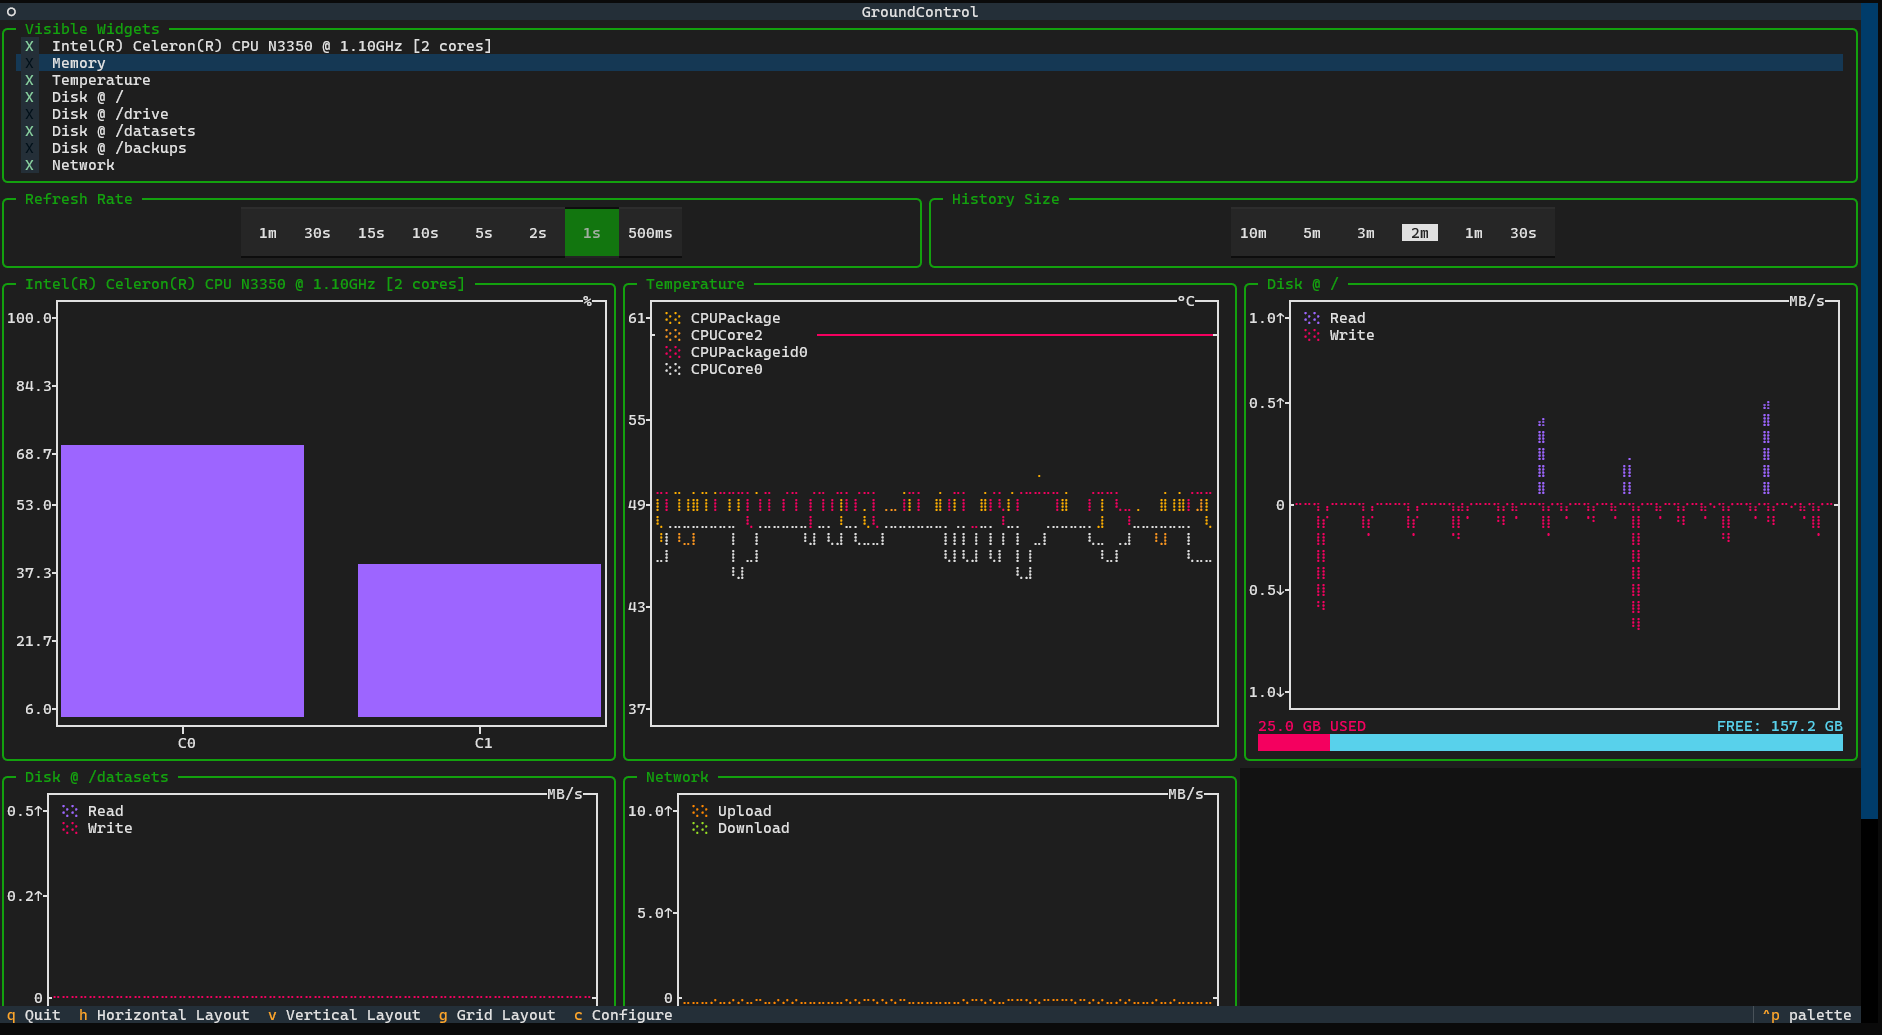Set history size to 1m
The width and height of the screenshot is (1882, 1035).
[x=1474, y=233]
